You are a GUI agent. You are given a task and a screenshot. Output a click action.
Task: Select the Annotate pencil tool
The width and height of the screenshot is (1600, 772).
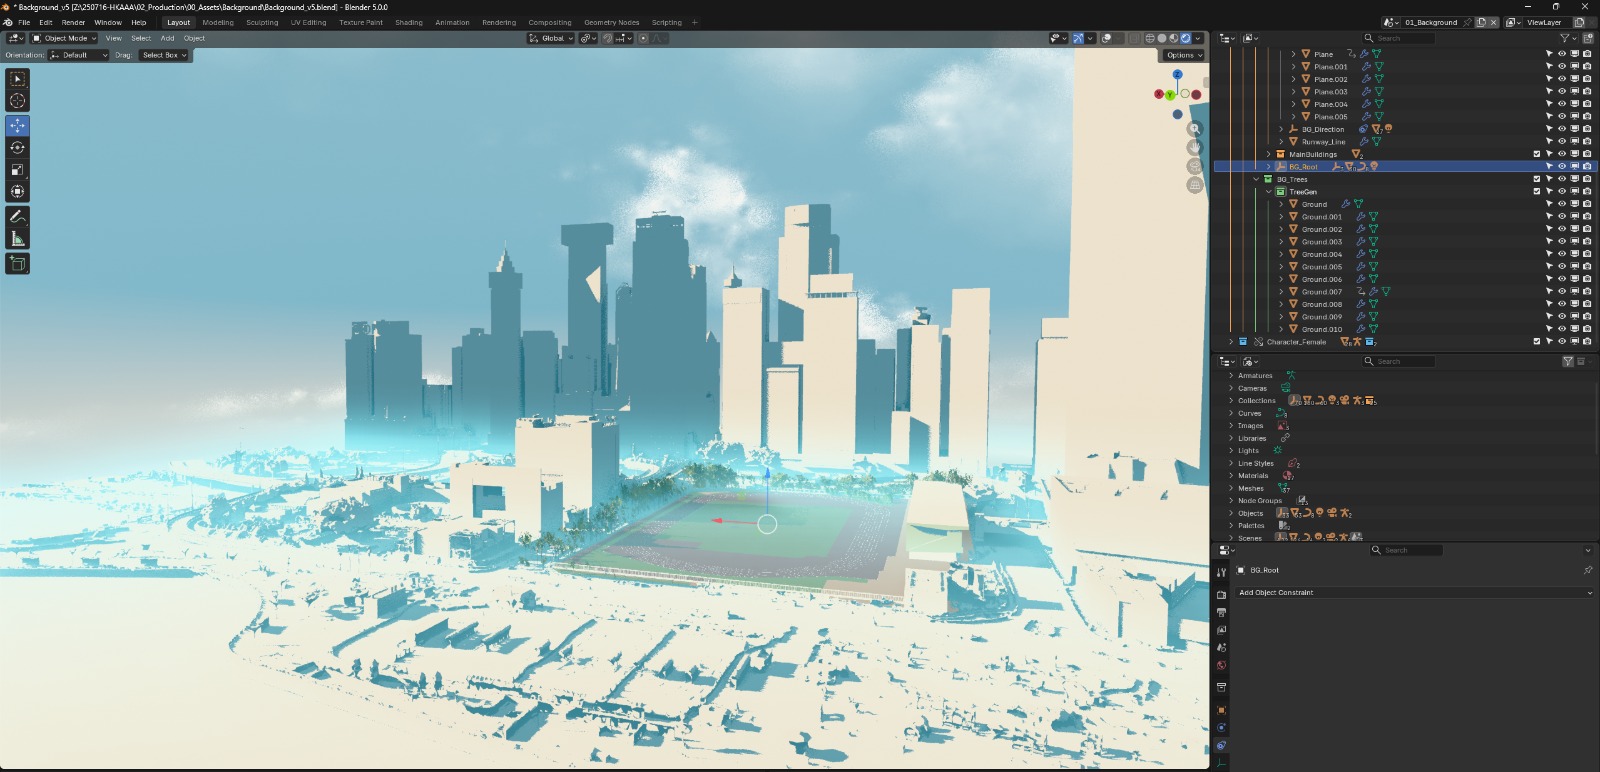[x=17, y=216]
